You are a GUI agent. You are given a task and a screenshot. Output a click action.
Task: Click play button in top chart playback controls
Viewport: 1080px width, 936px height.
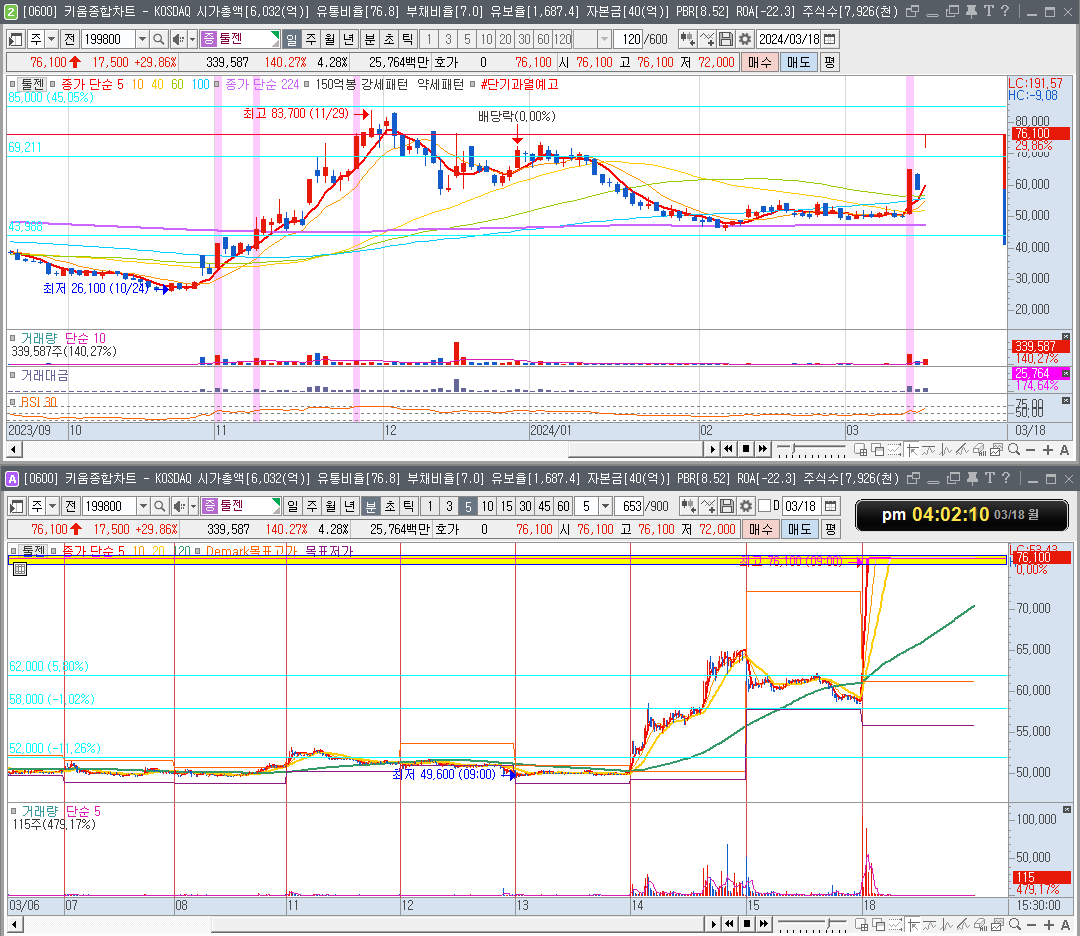tap(712, 450)
